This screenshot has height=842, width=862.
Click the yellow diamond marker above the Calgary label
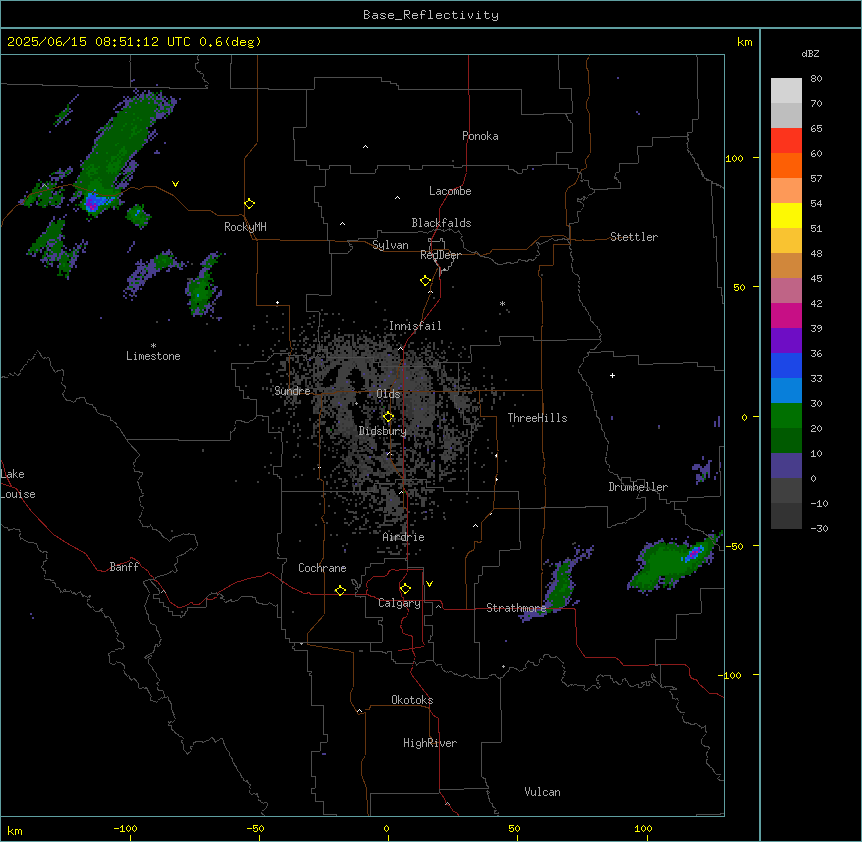(x=405, y=589)
